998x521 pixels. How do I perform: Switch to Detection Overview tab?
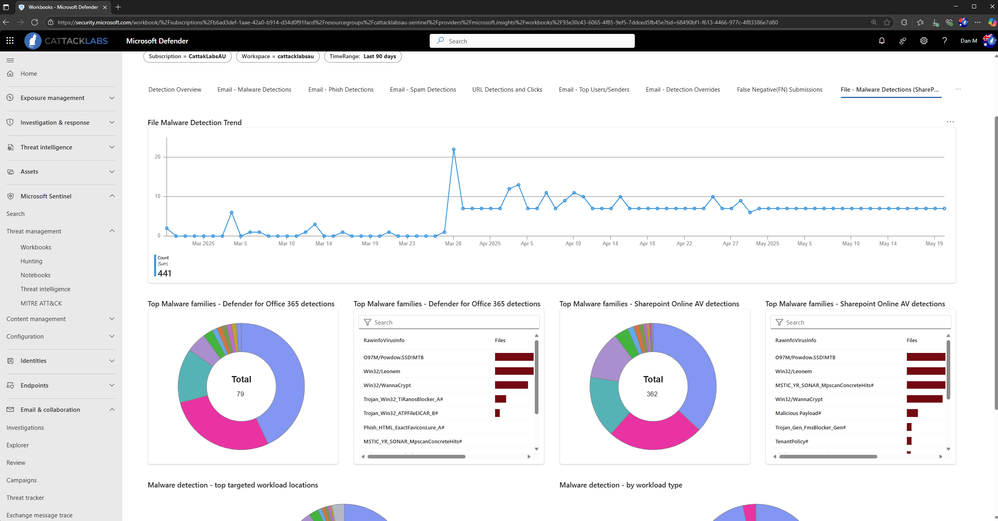[x=174, y=90]
